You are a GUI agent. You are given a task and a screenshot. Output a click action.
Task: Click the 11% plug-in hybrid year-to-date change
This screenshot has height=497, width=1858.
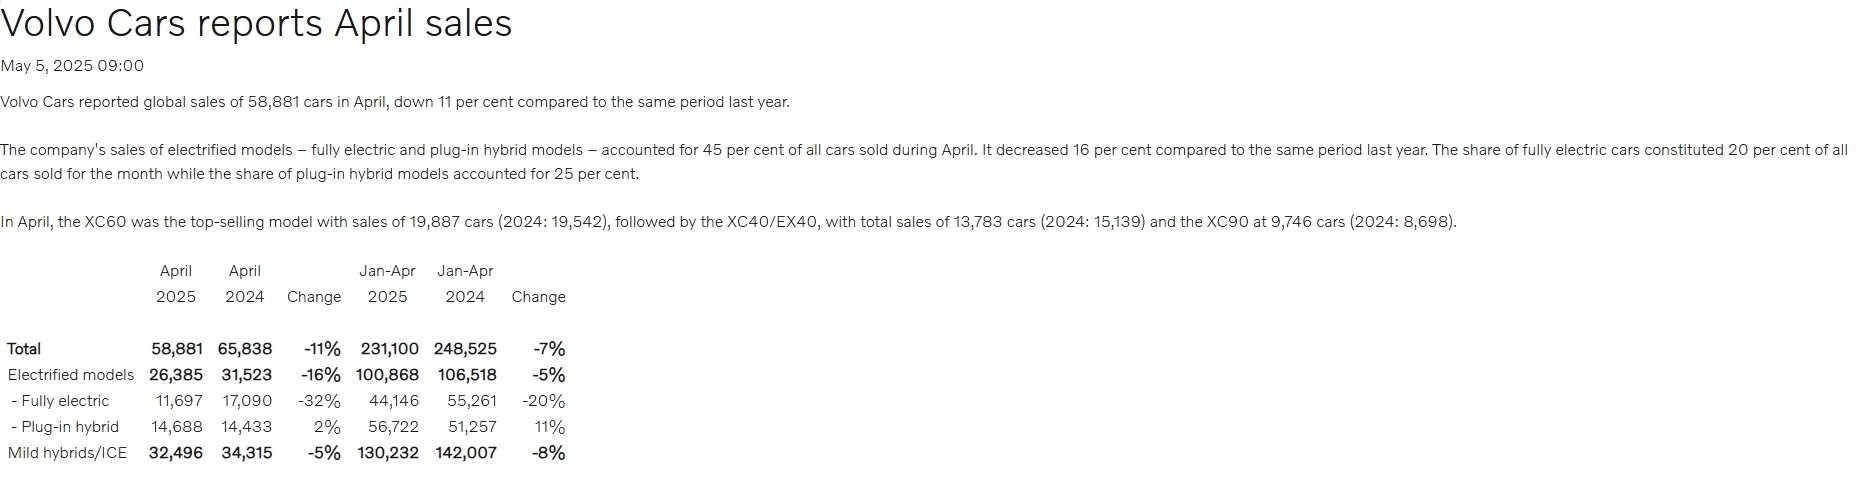pyautogui.click(x=550, y=427)
